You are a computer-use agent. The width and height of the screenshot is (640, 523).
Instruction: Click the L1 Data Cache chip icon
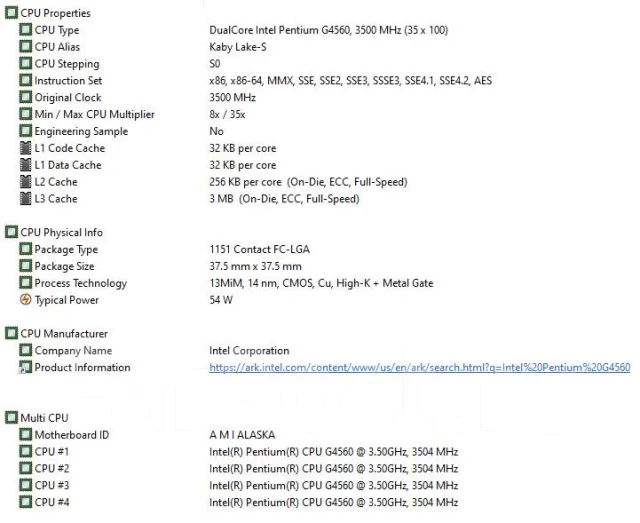pyautogui.click(x=25, y=165)
